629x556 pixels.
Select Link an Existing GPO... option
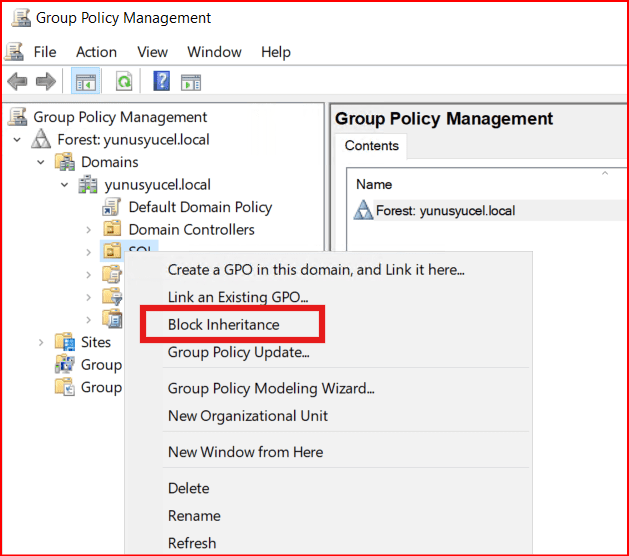238,297
